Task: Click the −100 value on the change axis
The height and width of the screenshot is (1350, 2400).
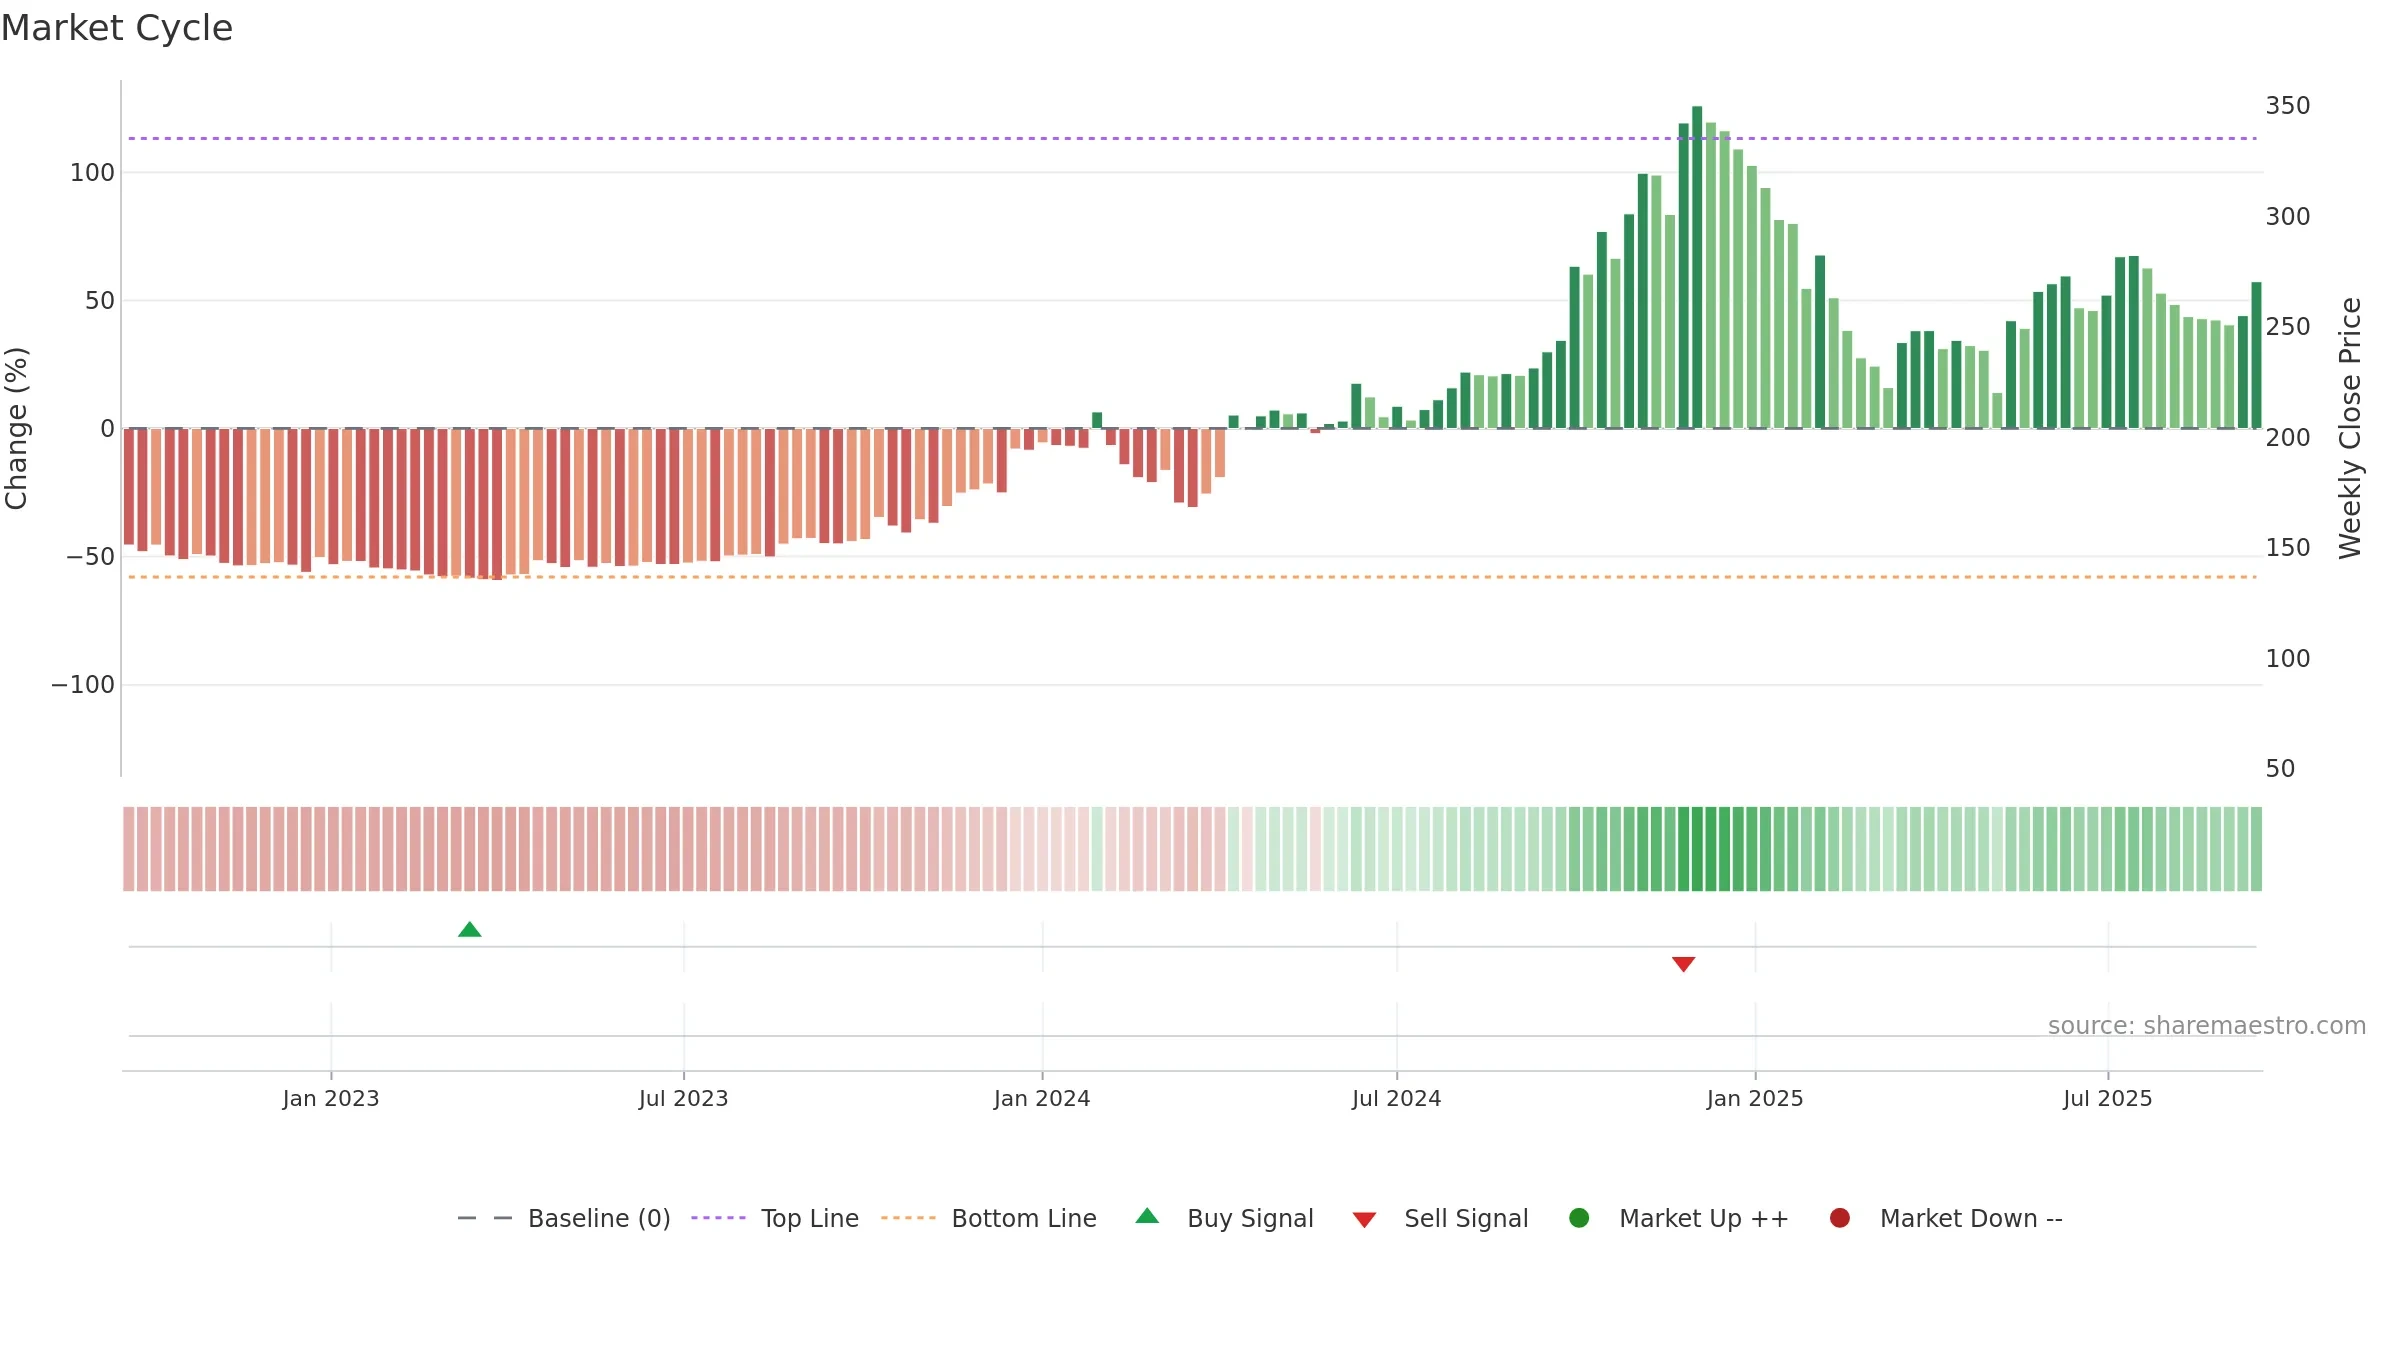Action: (83, 685)
